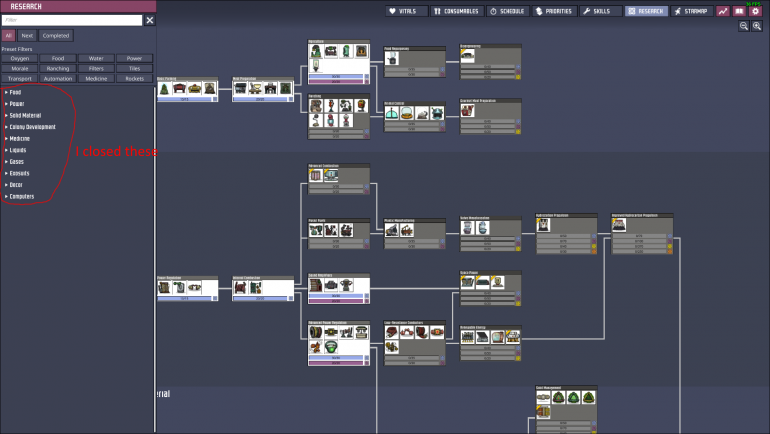The image size is (770, 434).
Task: Open the database book icon
Action: [x=739, y=11]
